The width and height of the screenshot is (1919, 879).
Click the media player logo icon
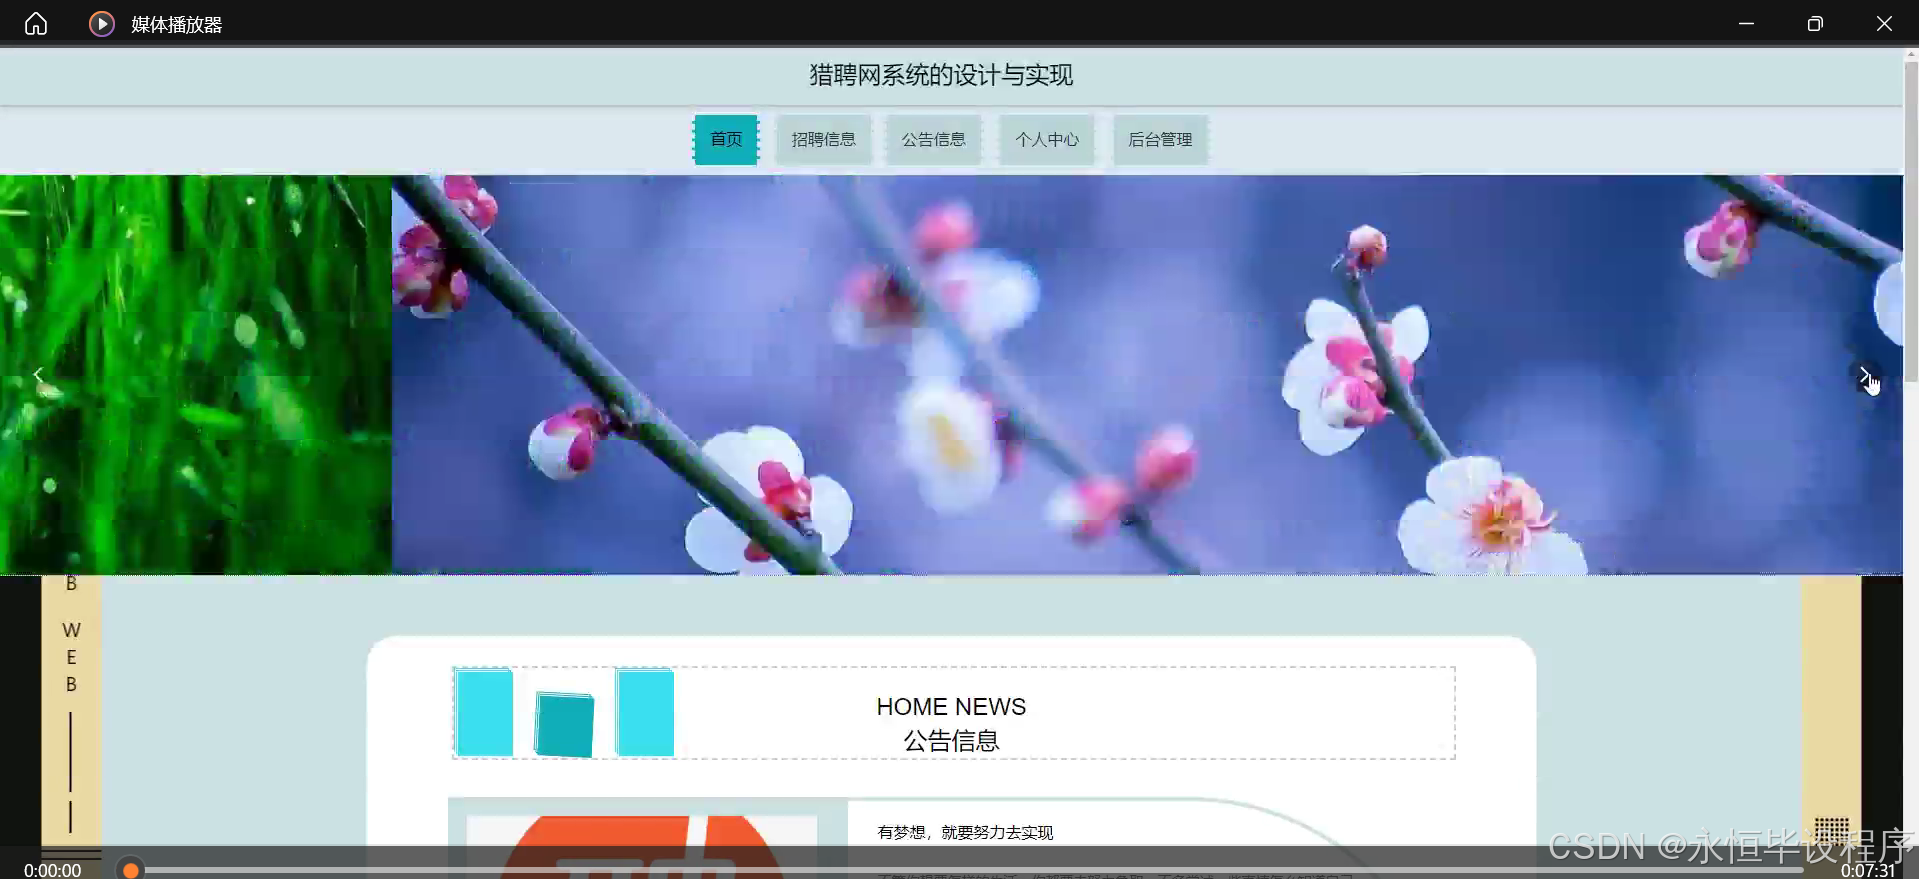click(x=101, y=23)
